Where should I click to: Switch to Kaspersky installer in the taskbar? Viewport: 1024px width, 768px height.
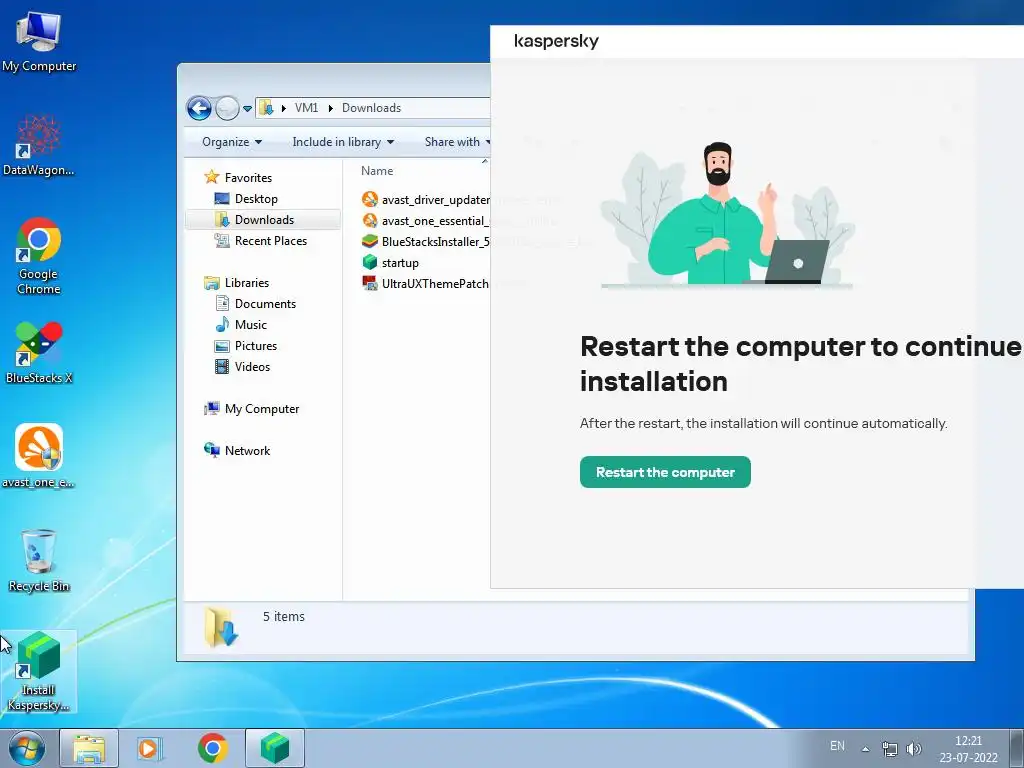coord(275,748)
